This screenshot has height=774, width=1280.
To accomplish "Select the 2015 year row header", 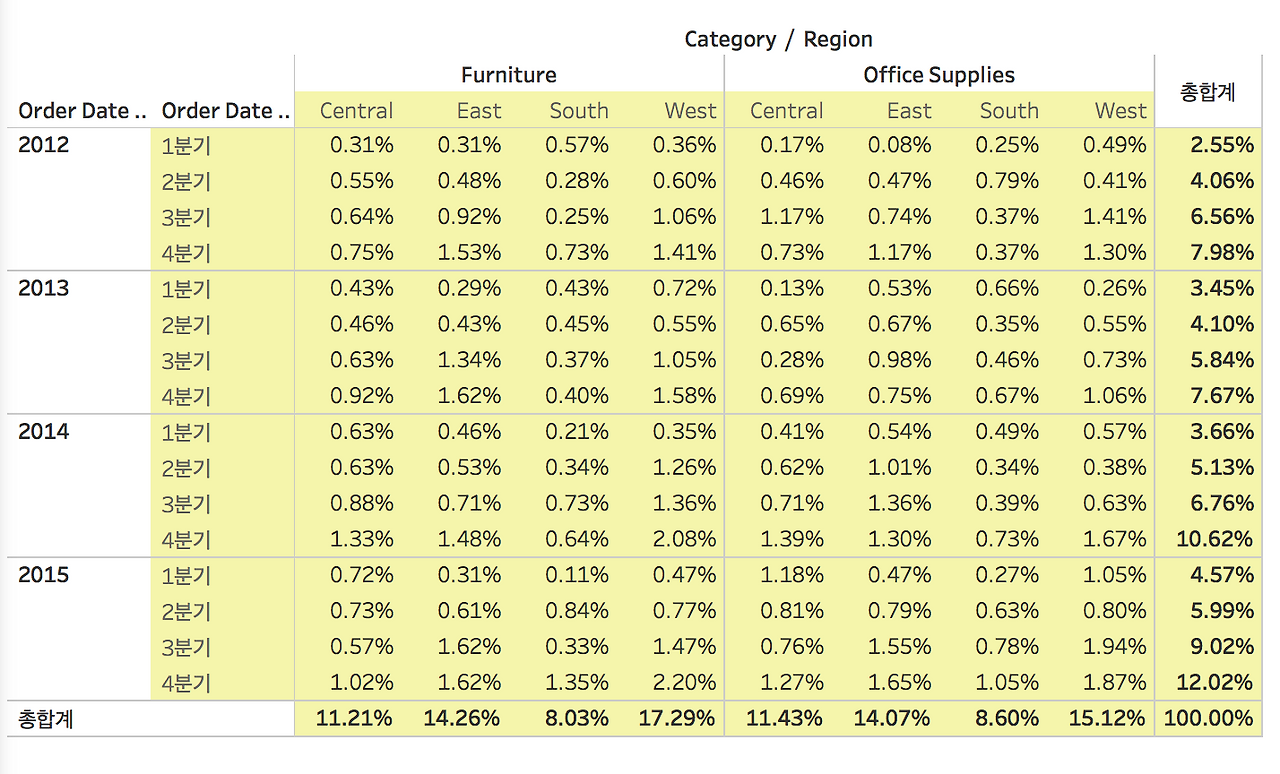I will point(44,575).
